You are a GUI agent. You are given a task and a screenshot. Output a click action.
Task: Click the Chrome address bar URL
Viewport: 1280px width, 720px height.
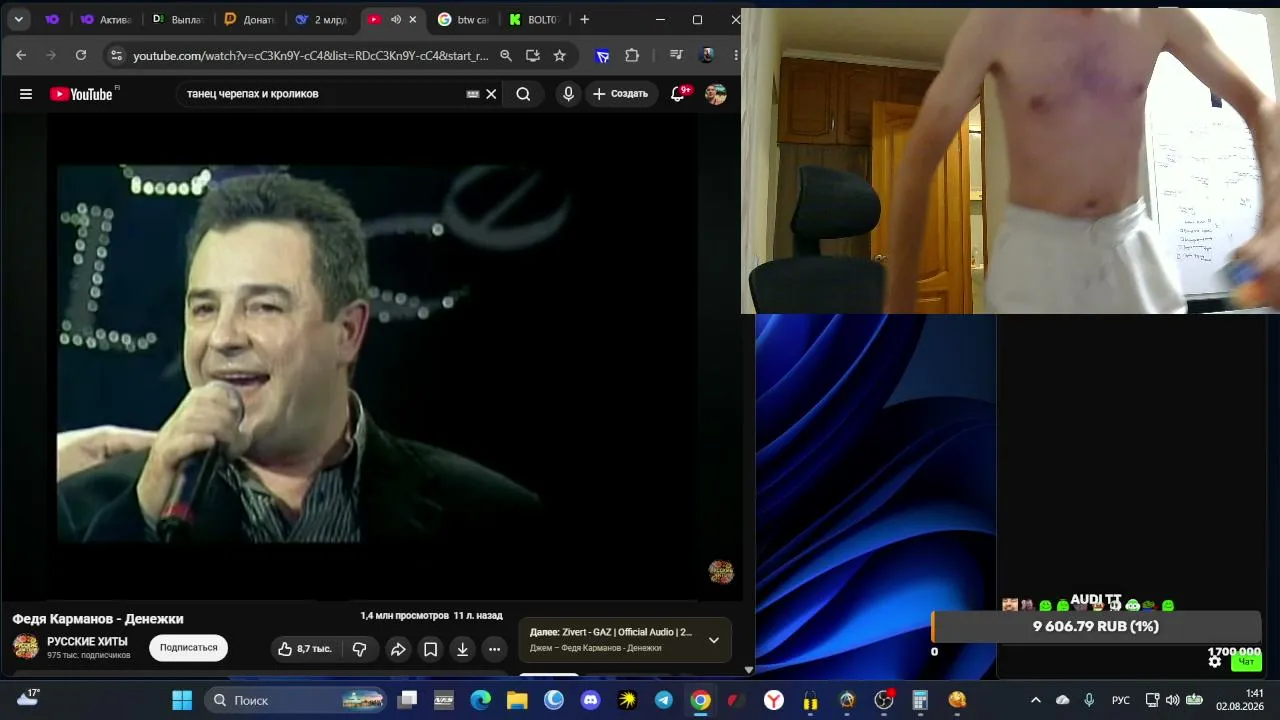coord(311,56)
